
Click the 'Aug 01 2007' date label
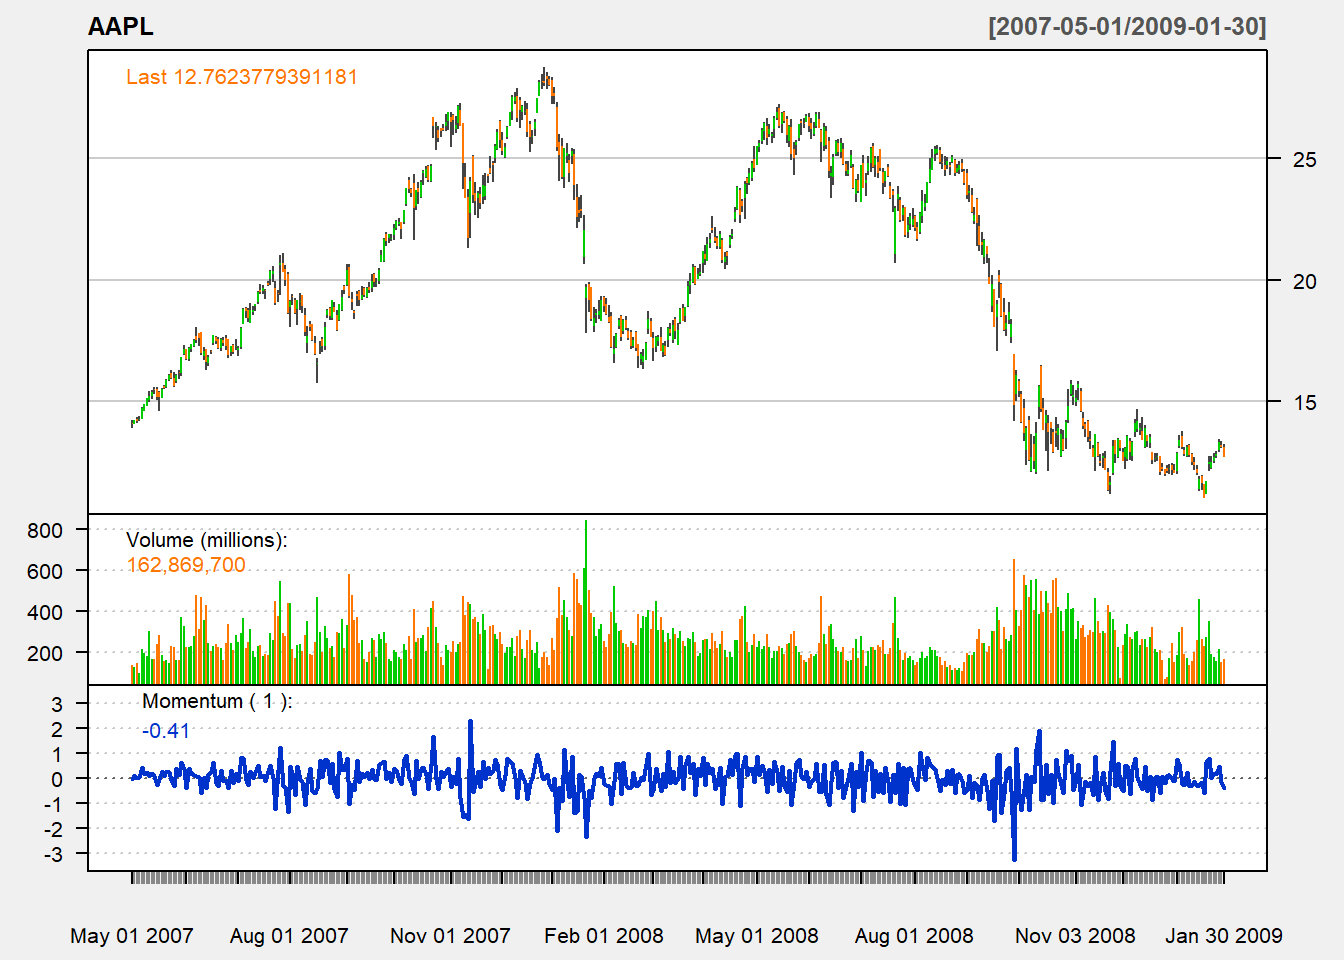coord(289,936)
